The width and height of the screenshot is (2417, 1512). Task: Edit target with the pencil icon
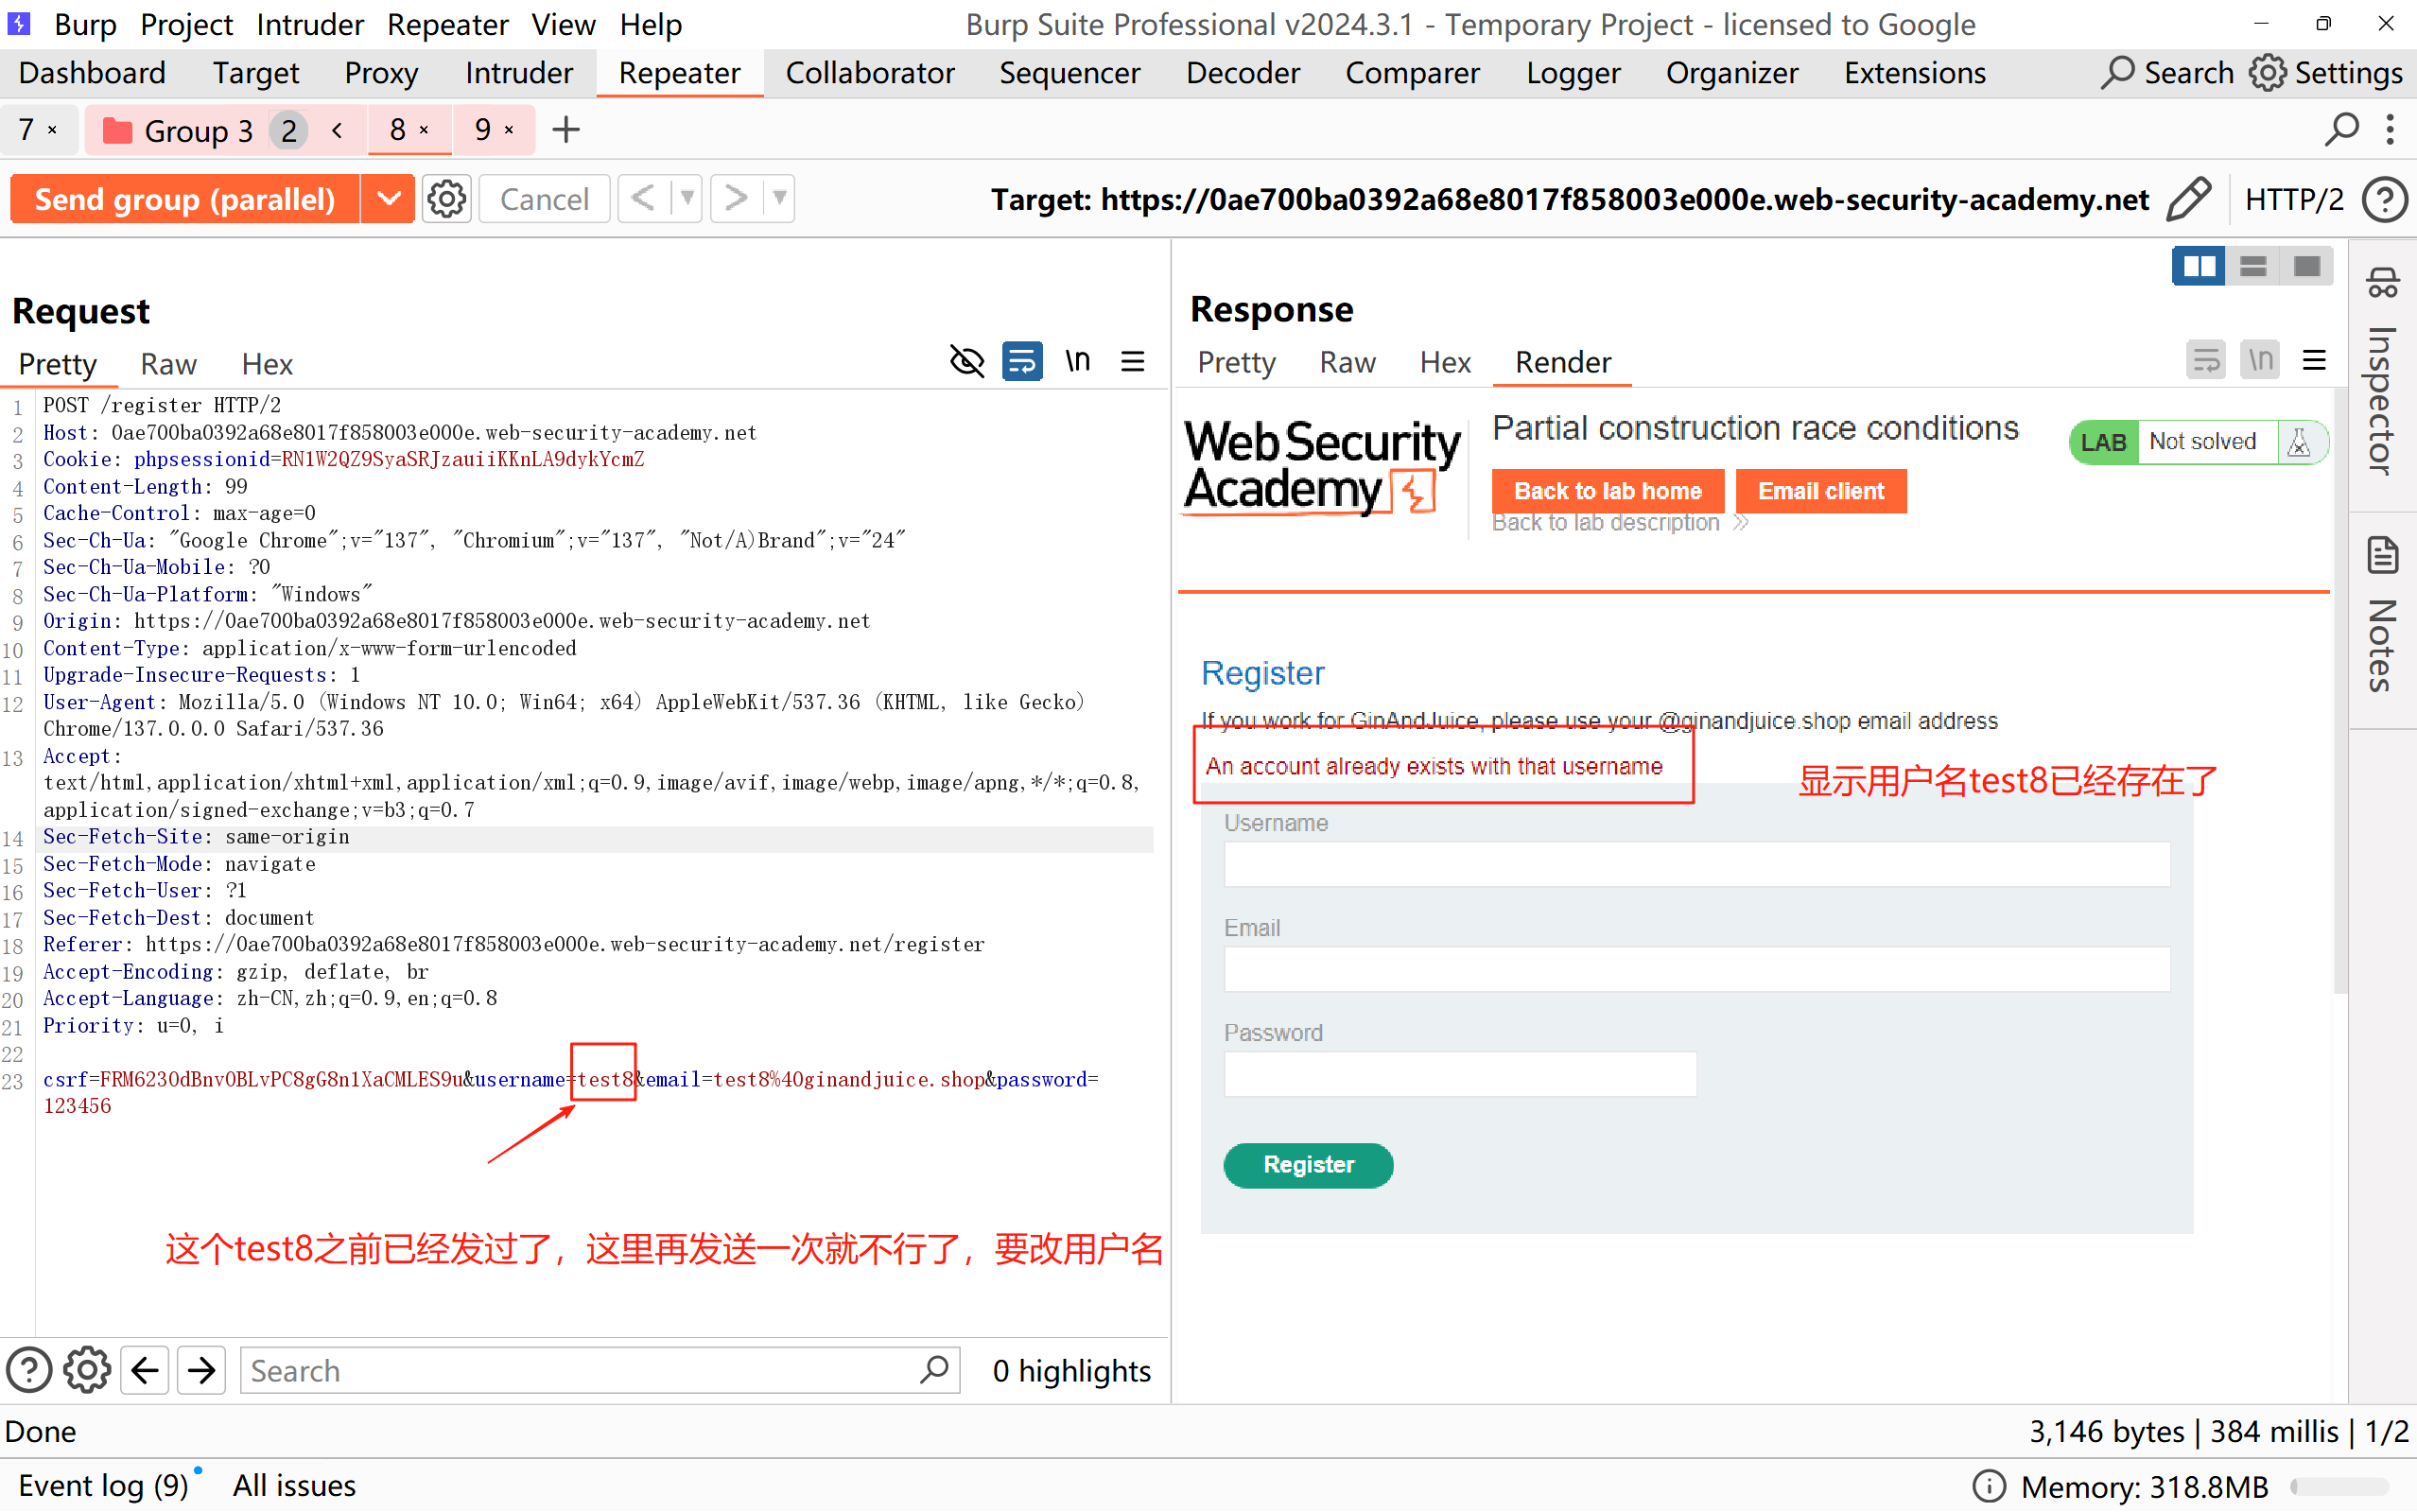pyautogui.click(x=2189, y=199)
